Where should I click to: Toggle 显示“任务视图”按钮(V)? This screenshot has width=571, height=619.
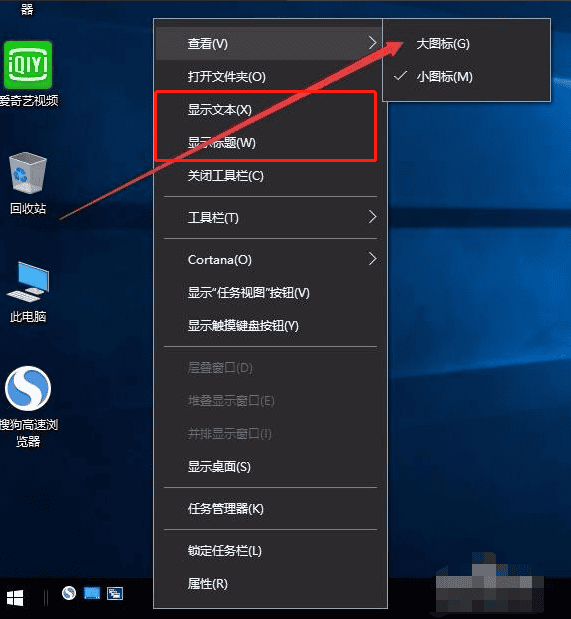click(268, 293)
